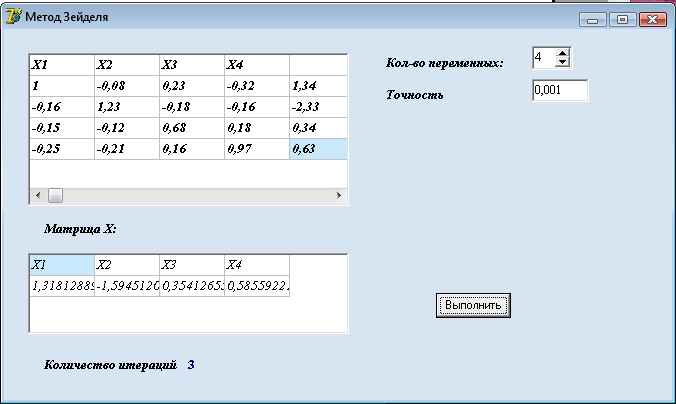Click the iteration count value 3

(191, 365)
